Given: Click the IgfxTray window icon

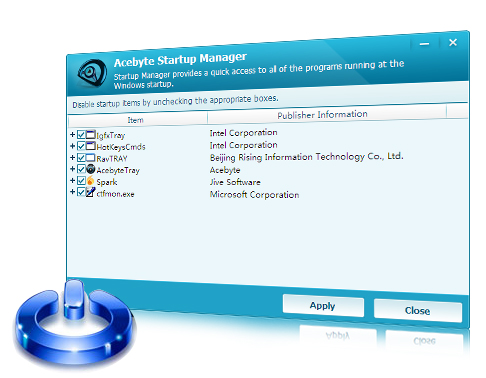Looking at the screenshot, I should click(x=91, y=134).
